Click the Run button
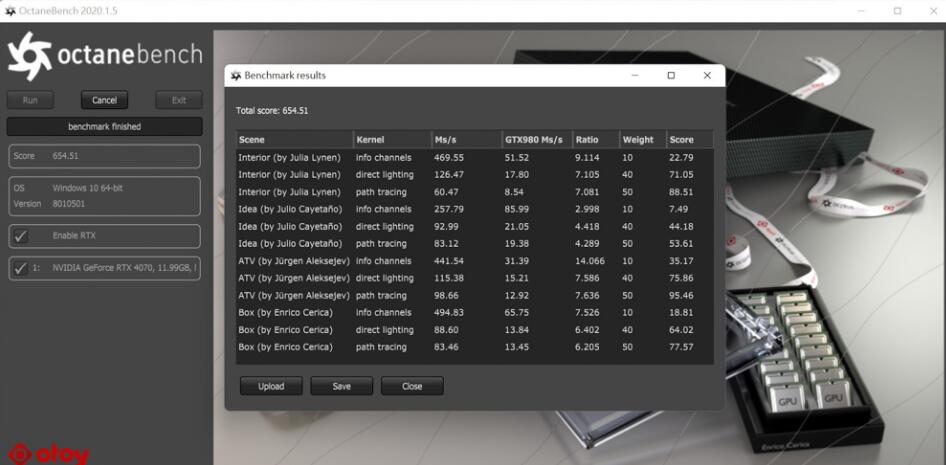946x465 pixels. 30,100
